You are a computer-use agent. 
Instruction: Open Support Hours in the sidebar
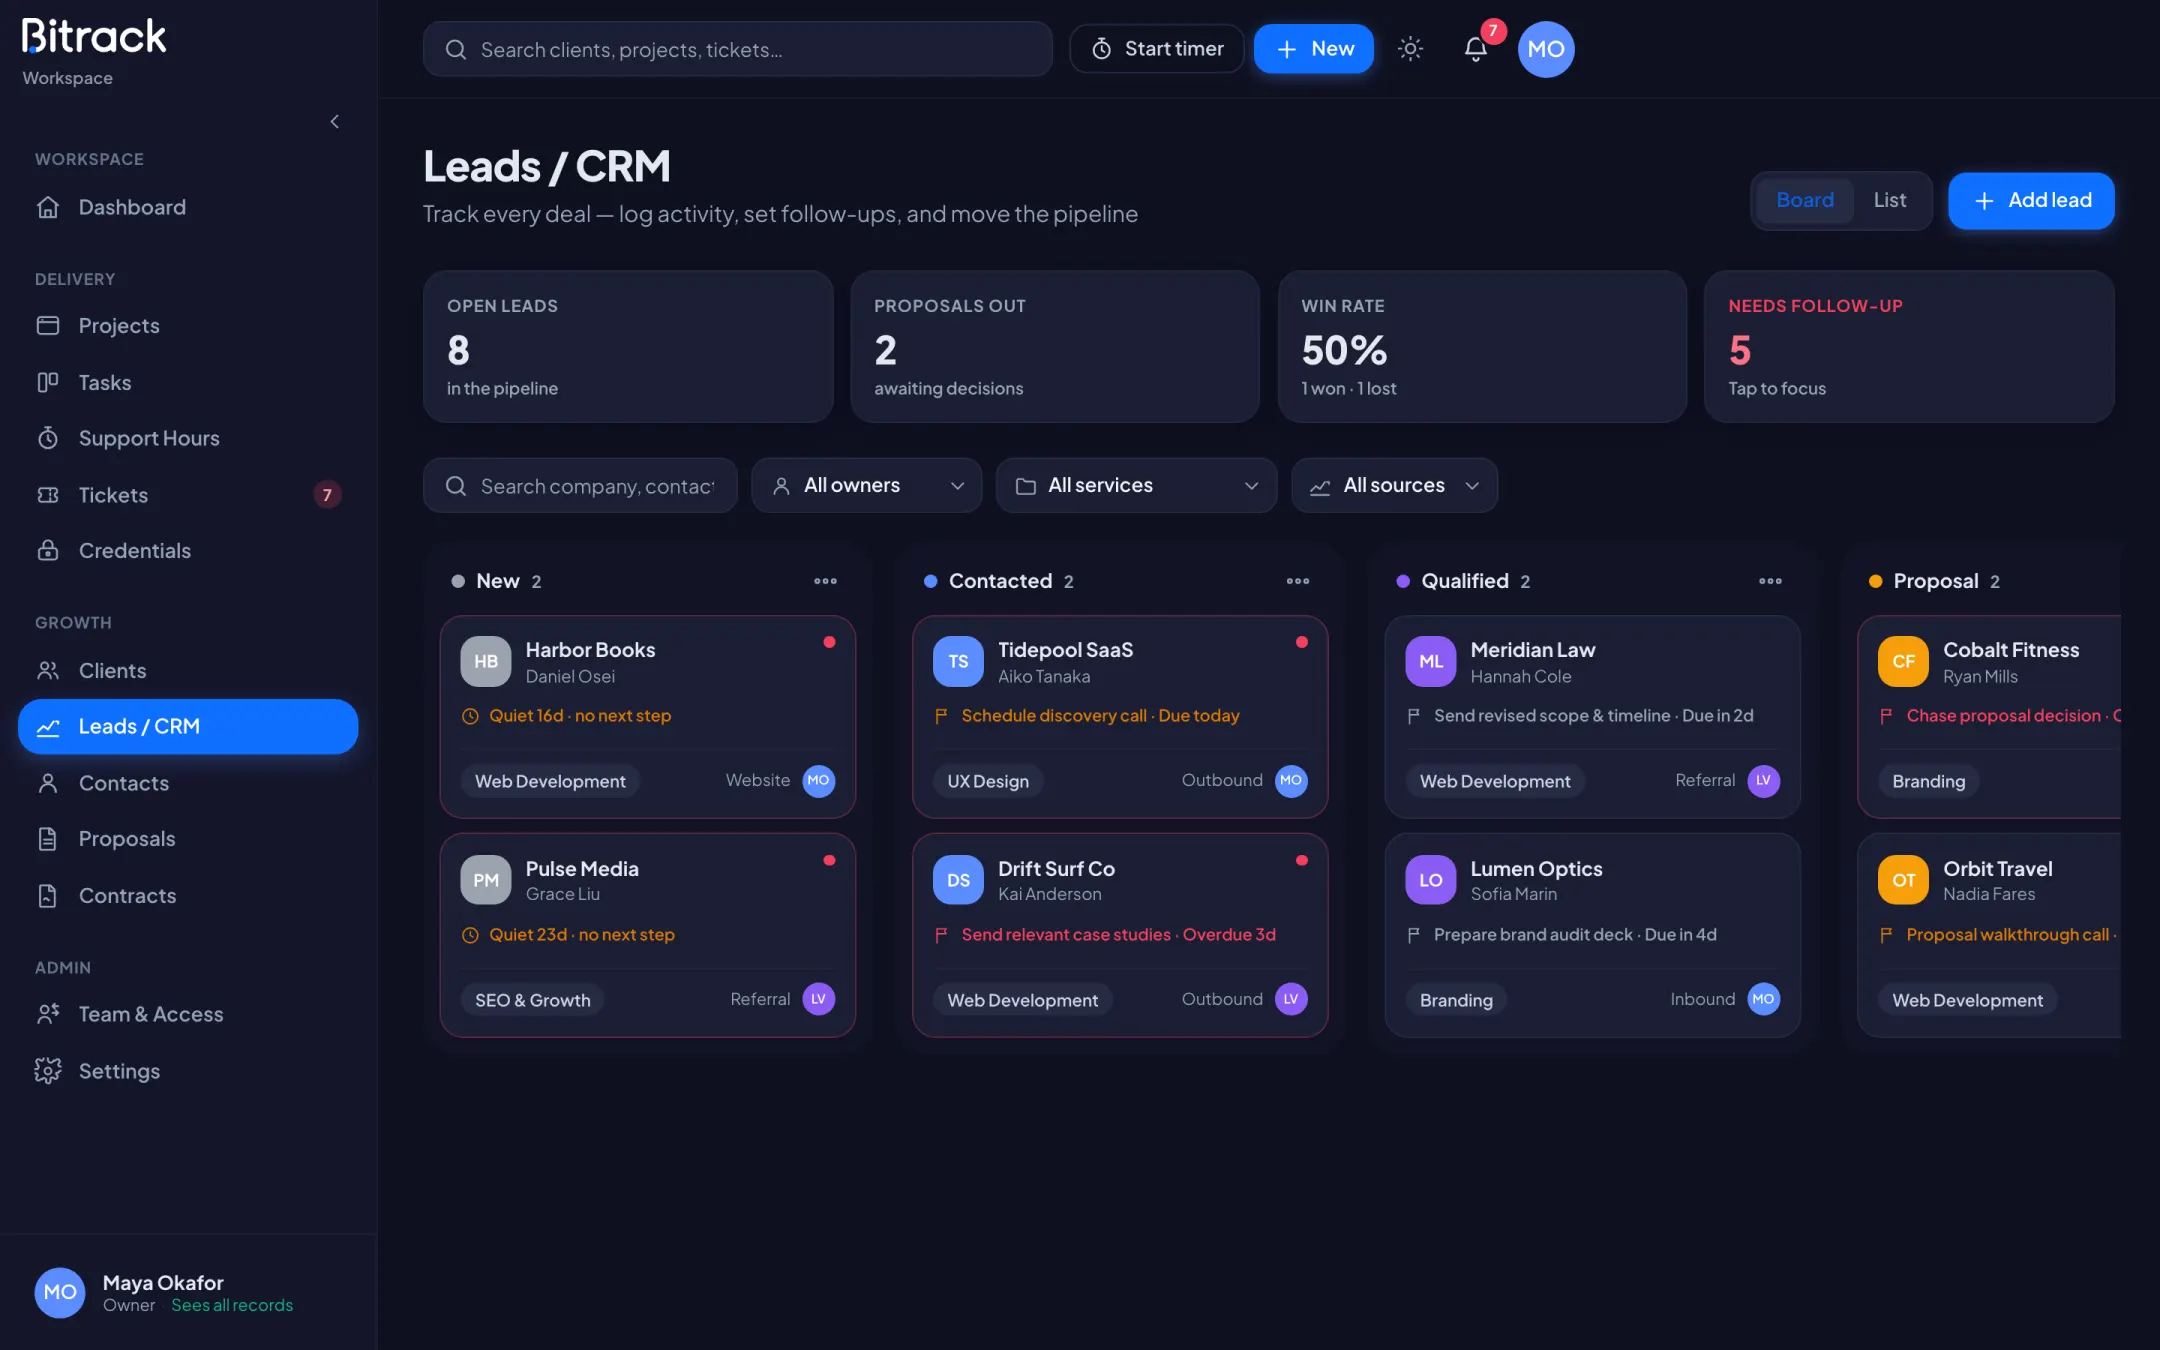tap(188, 438)
